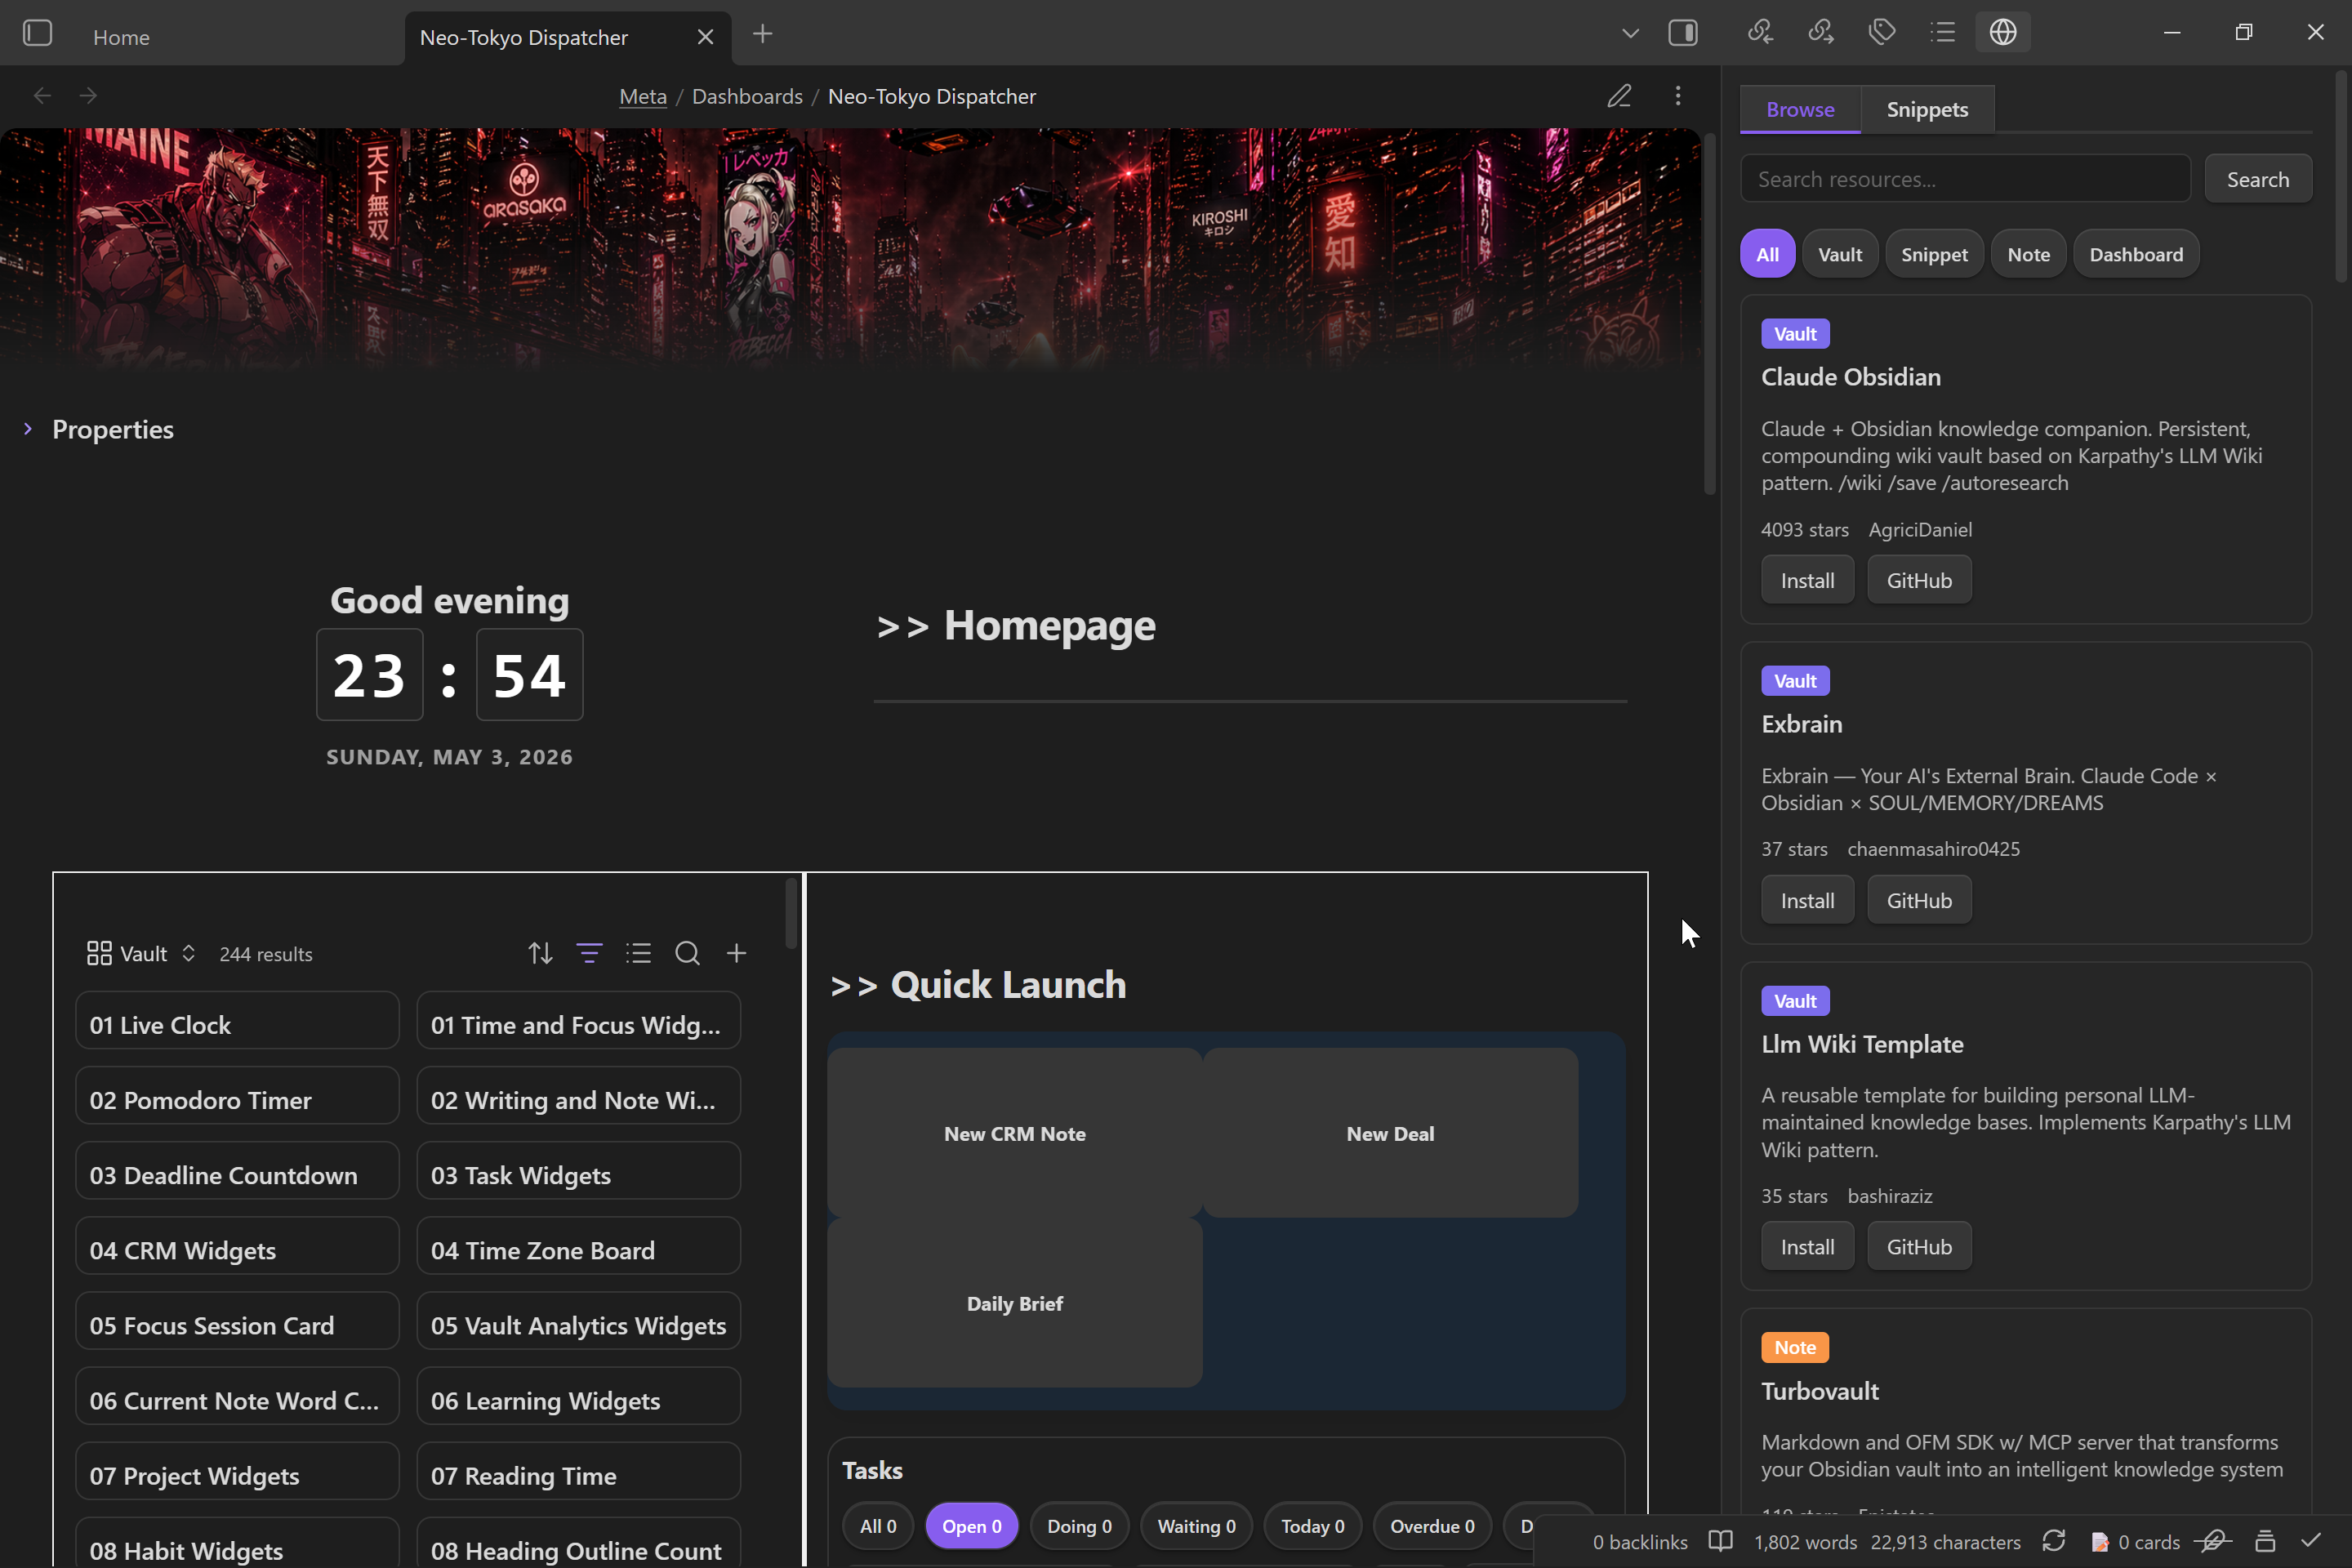Toggle the left sidebar icon

37,33
